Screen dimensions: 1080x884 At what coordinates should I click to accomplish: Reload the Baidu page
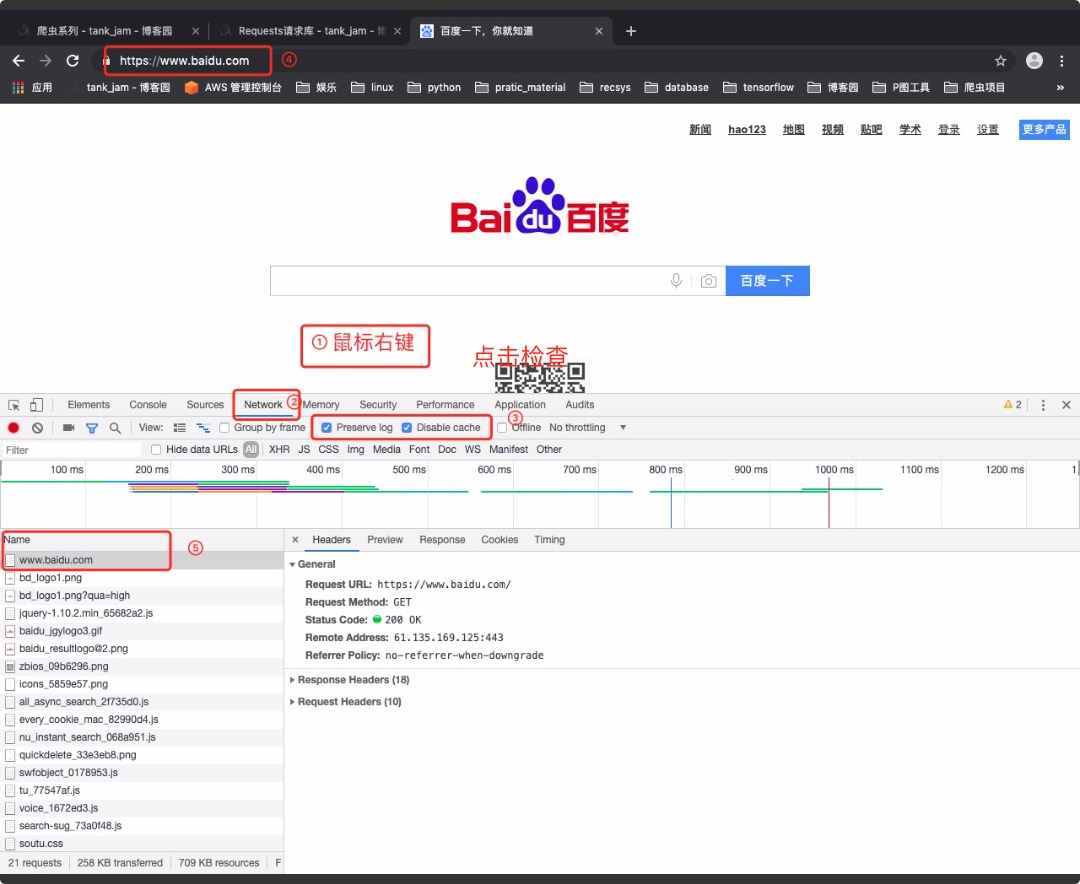pyautogui.click(x=72, y=61)
